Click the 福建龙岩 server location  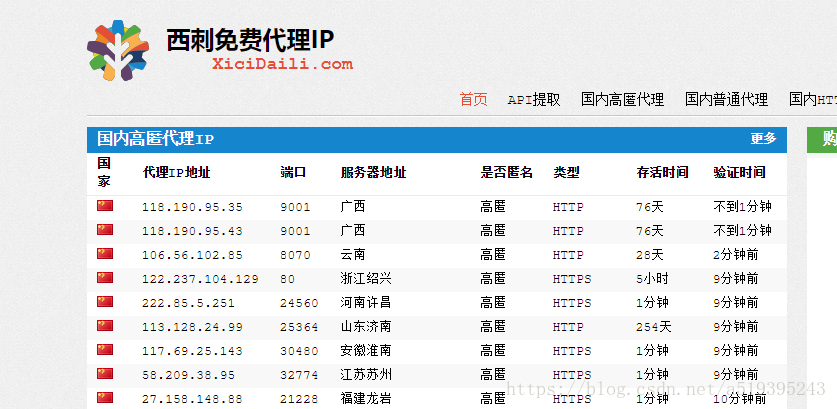[x=366, y=398]
